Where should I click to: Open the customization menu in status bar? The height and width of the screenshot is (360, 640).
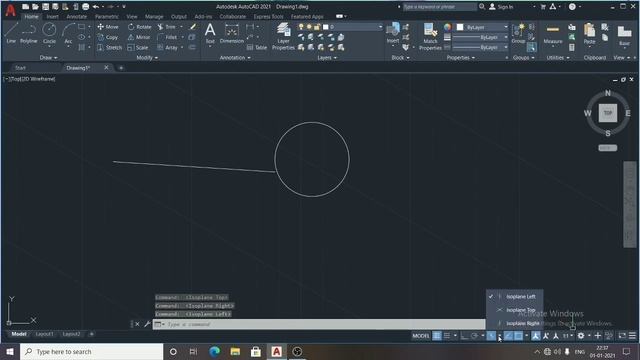pos(632,336)
